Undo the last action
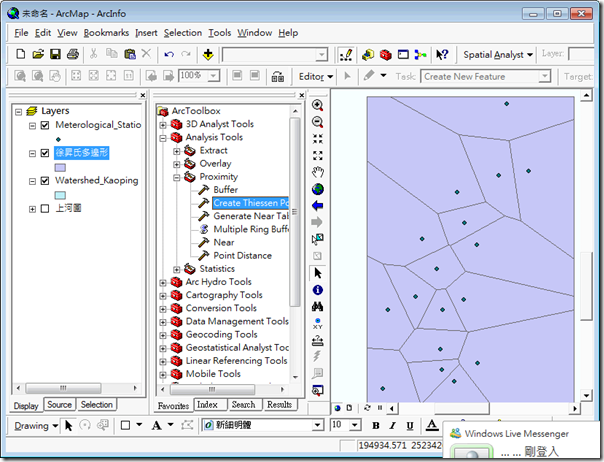The image size is (604, 462). tap(169, 54)
